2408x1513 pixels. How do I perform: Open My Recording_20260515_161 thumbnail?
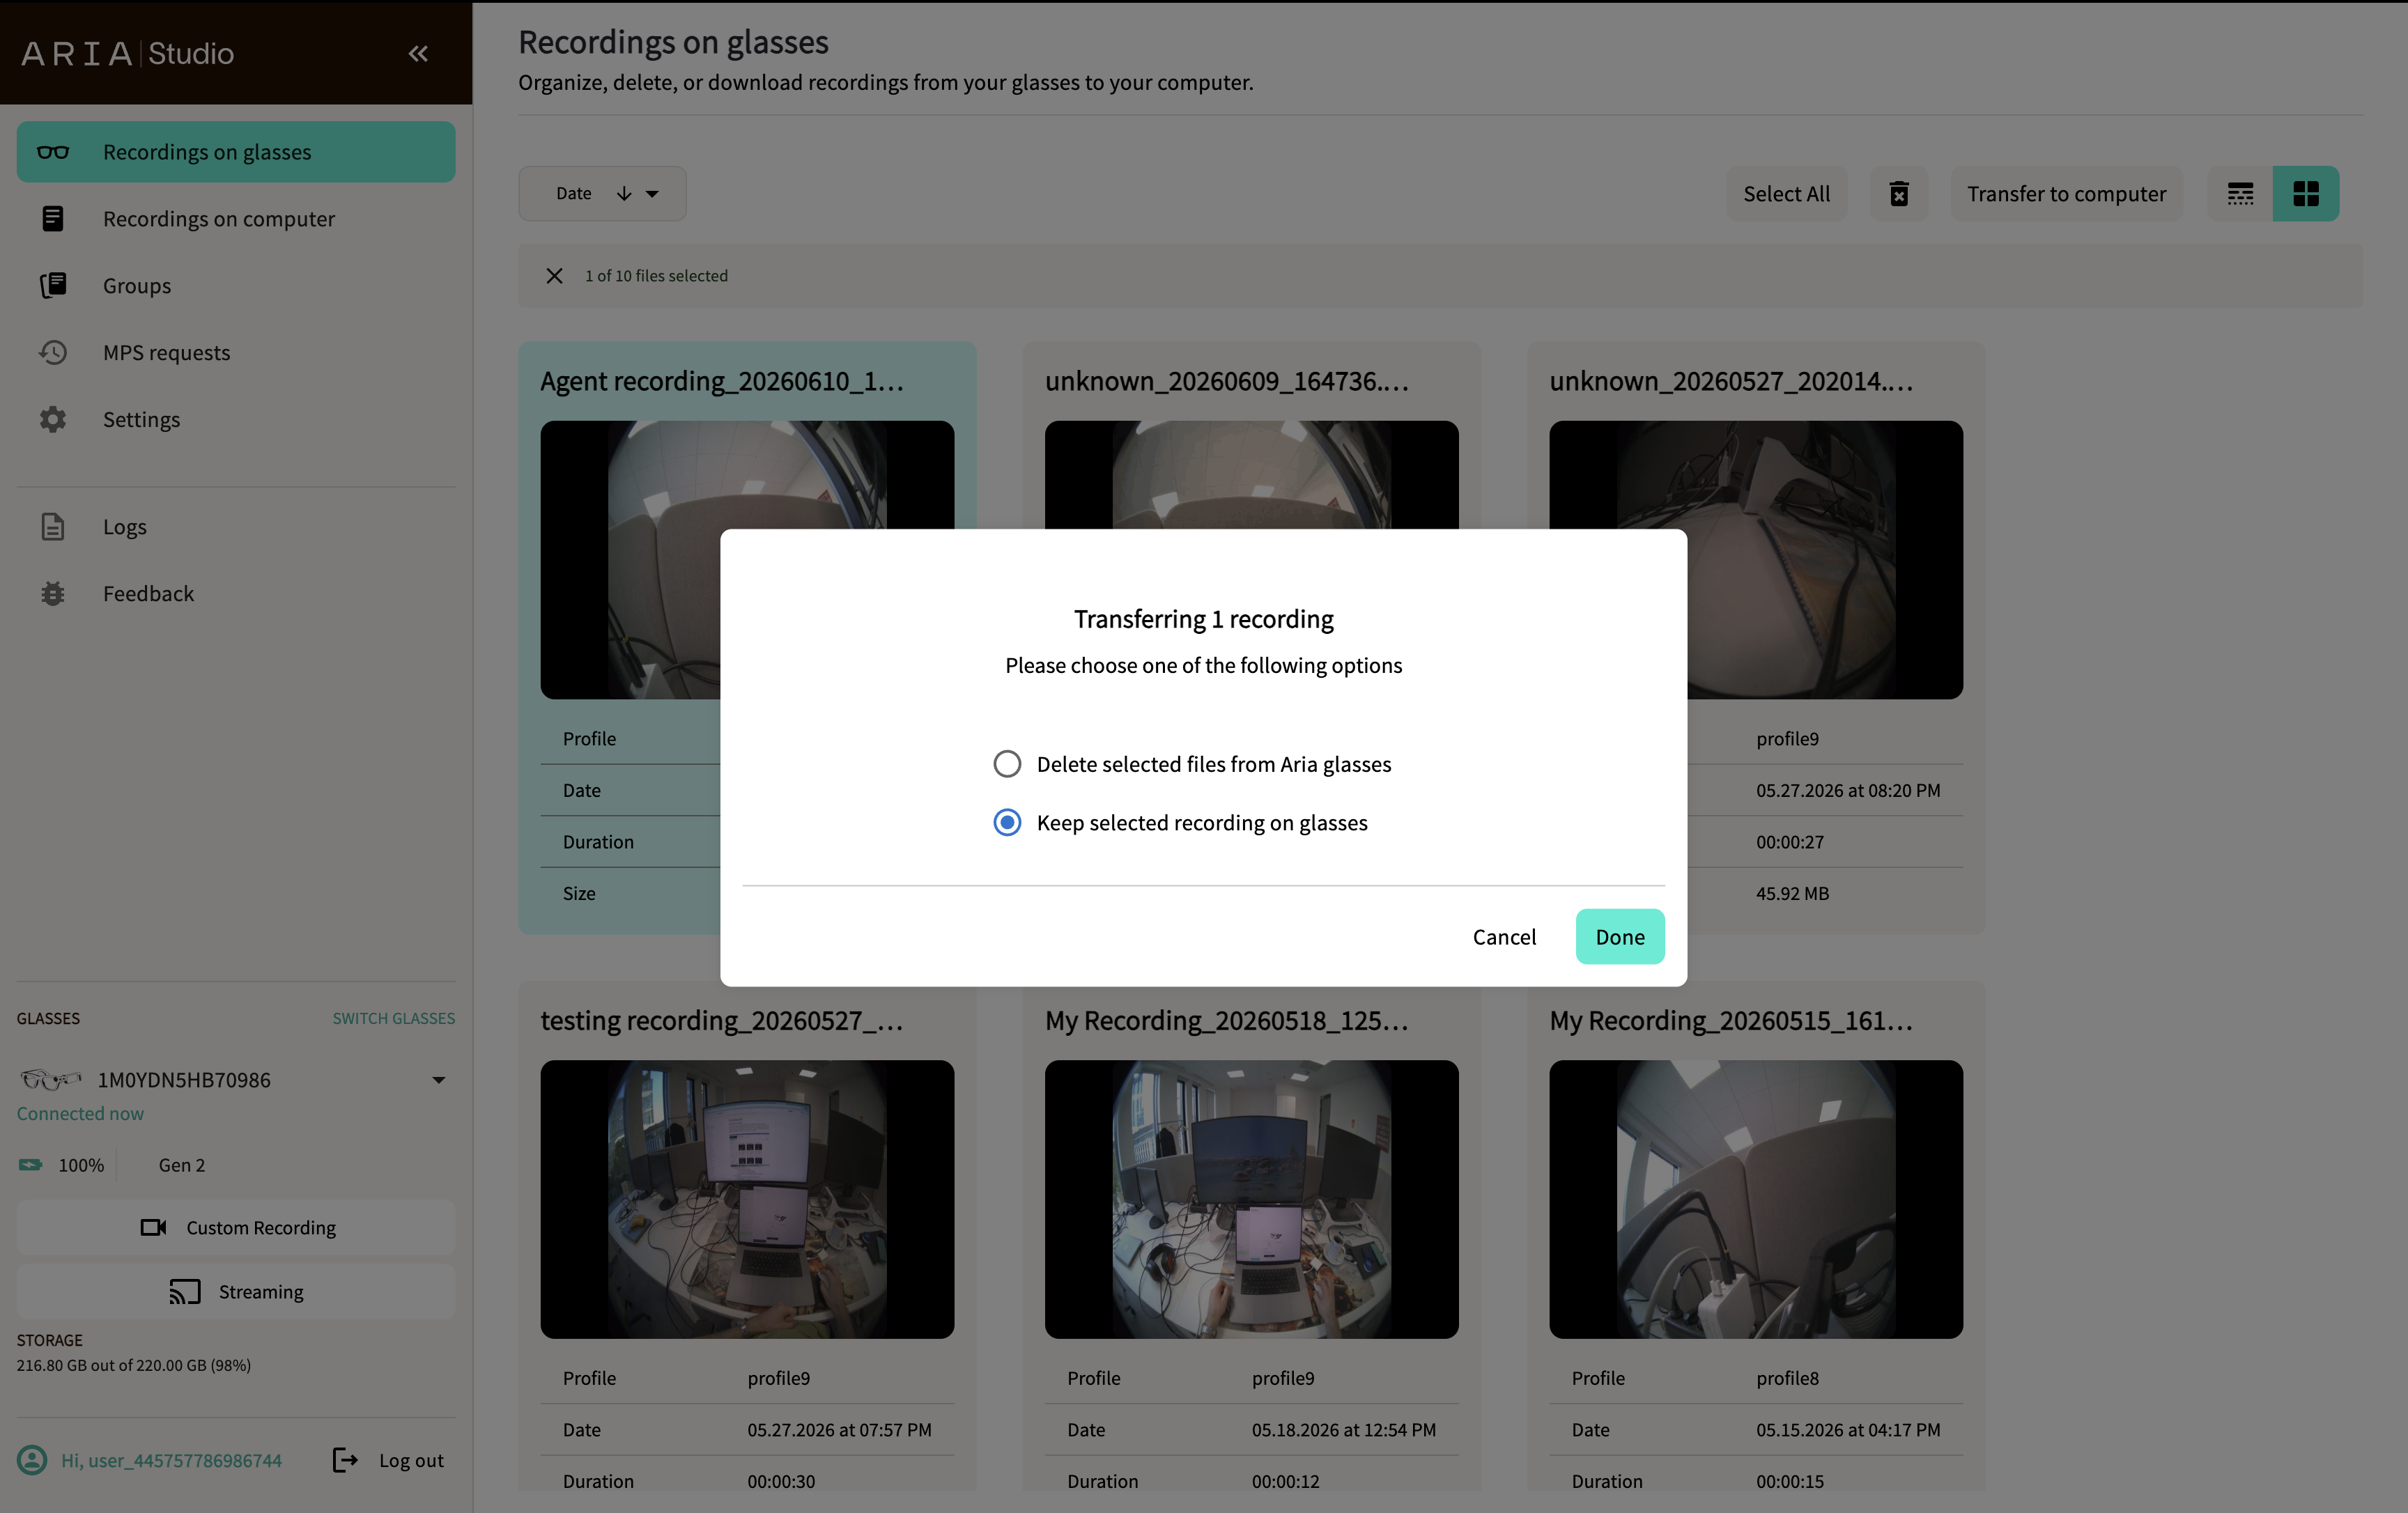(x=1756, y=1199)
